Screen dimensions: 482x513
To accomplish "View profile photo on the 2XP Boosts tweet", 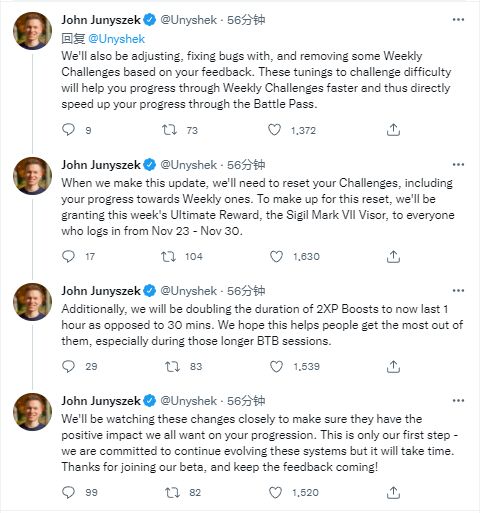I will click(32, 302).
